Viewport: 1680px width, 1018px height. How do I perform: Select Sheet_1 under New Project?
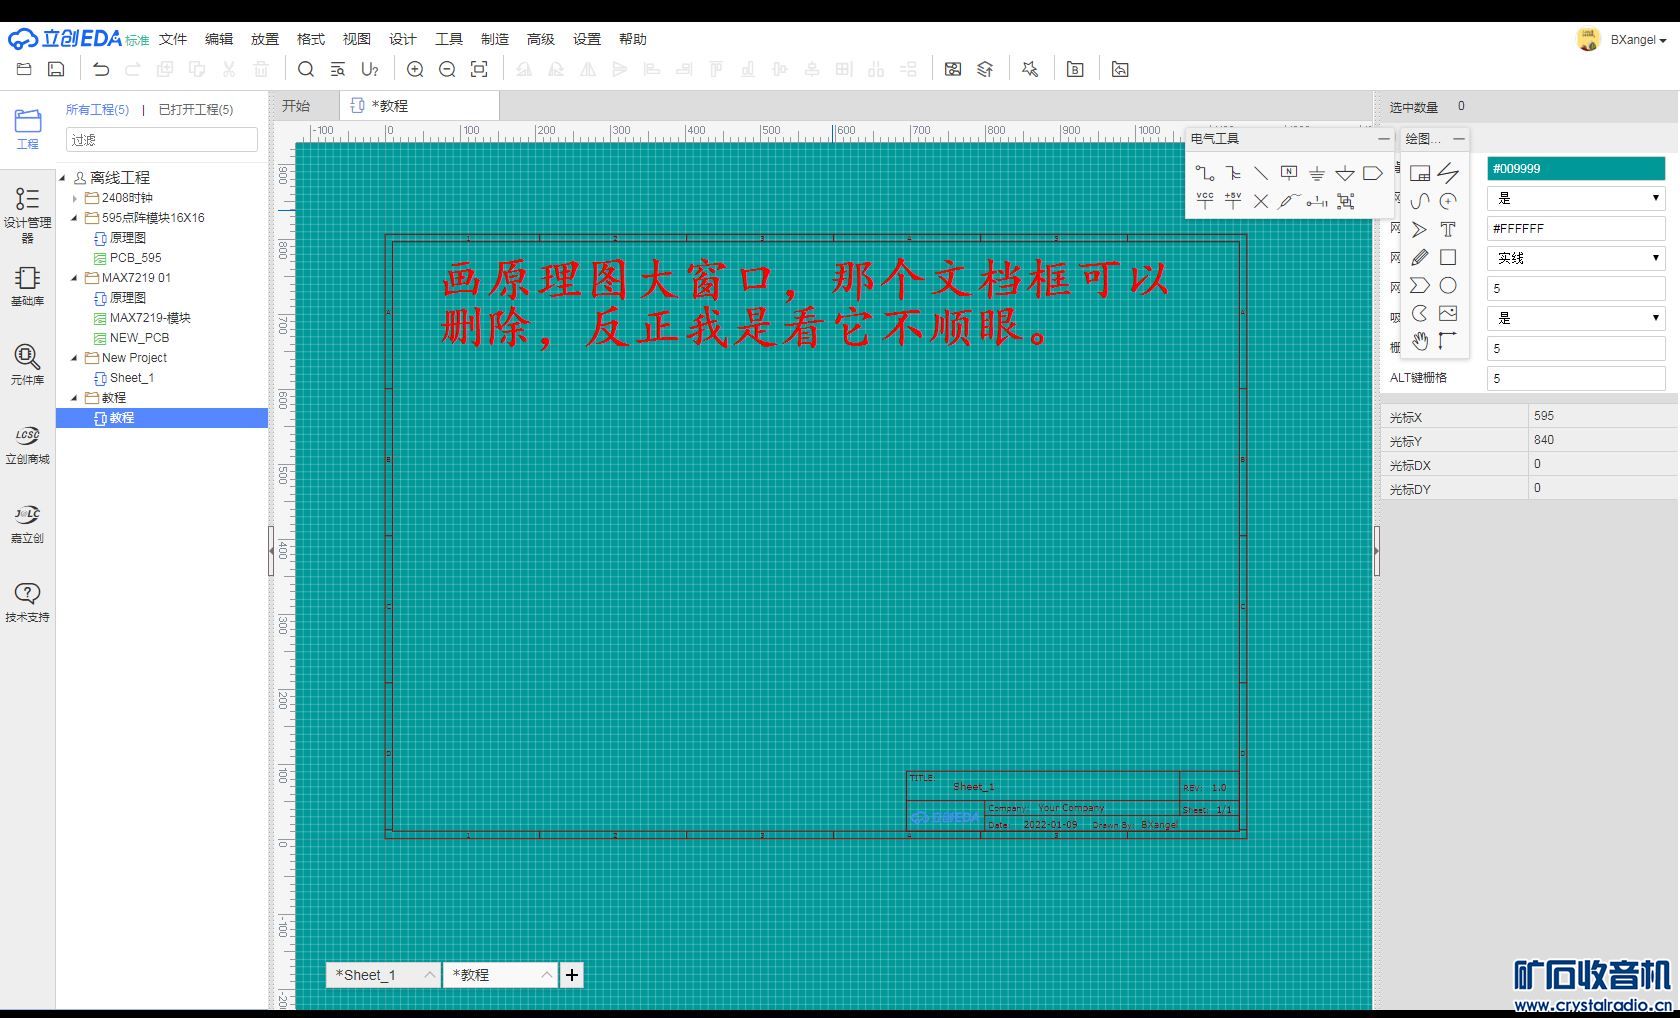click(x=131, y=378)
